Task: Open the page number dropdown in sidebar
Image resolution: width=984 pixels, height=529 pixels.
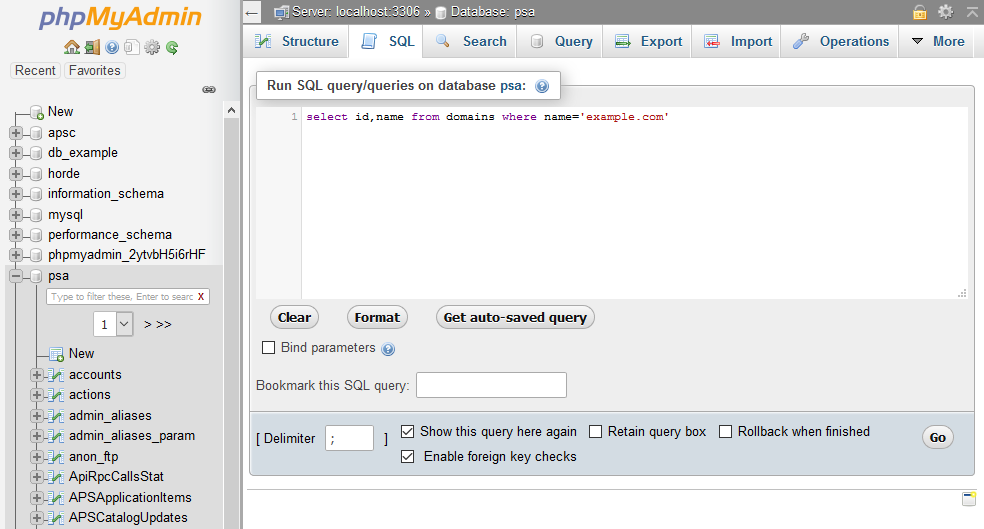Action: (x=113, y=324)
